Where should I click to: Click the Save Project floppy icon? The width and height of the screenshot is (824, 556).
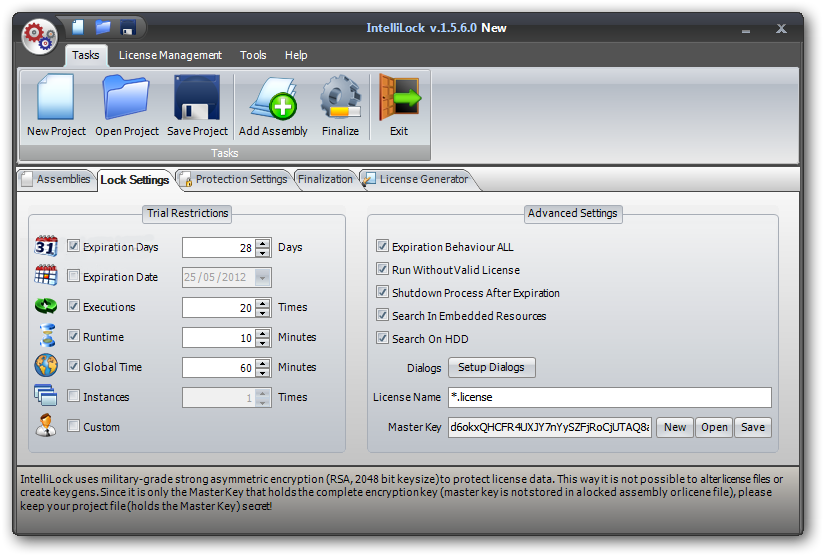coord(197,97)
